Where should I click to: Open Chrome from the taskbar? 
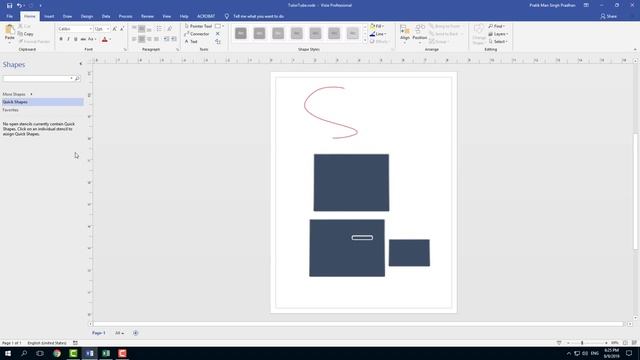coord(57,353)
